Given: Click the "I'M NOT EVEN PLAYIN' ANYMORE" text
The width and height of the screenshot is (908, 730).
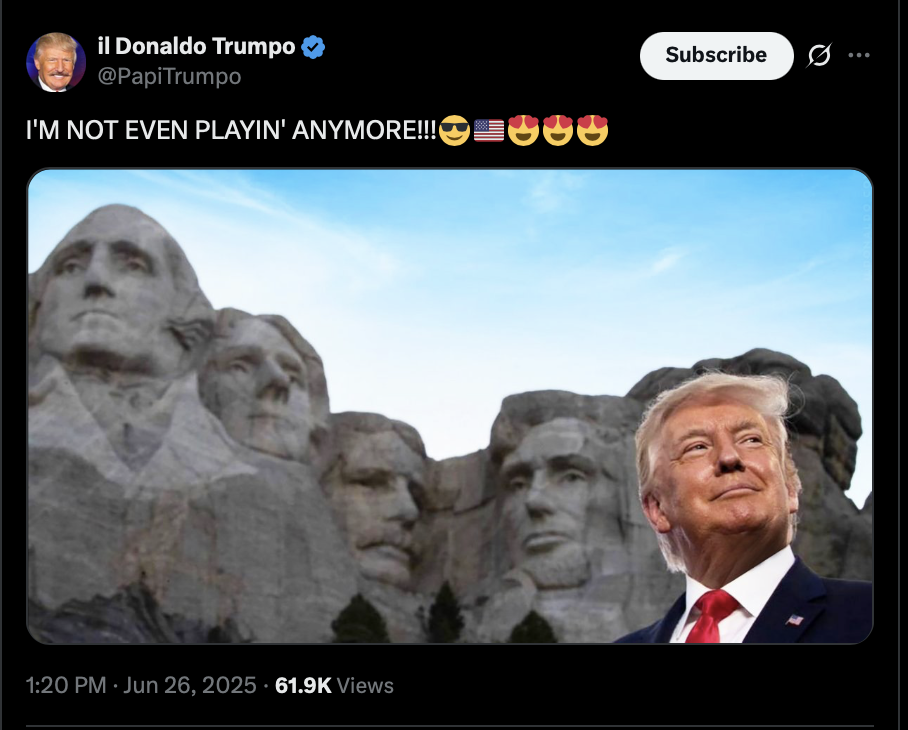Looking at the screenshot, I should coord(231,130).
